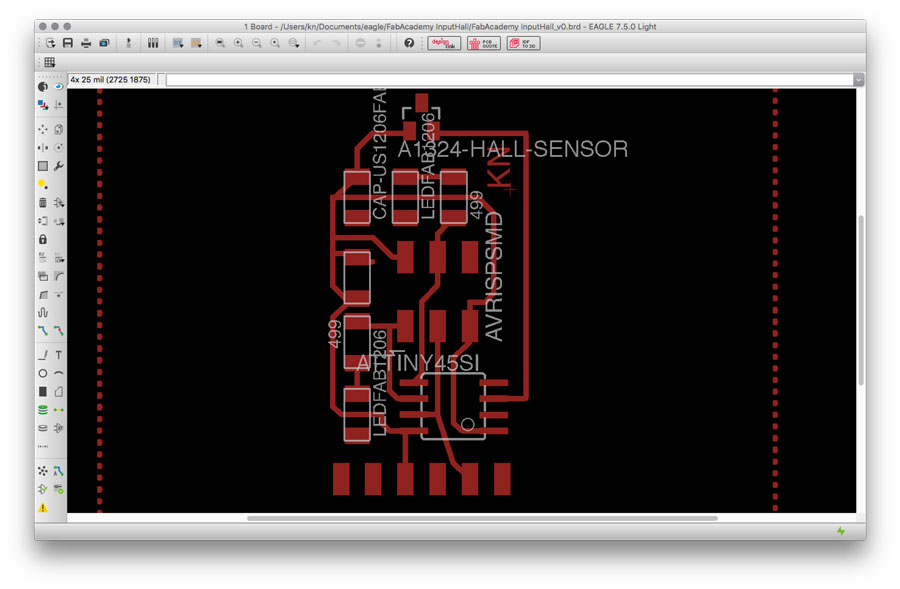This screenshot has height=589, width=900.
Task: Select the Smash tool
Action: tap(42, 276)
